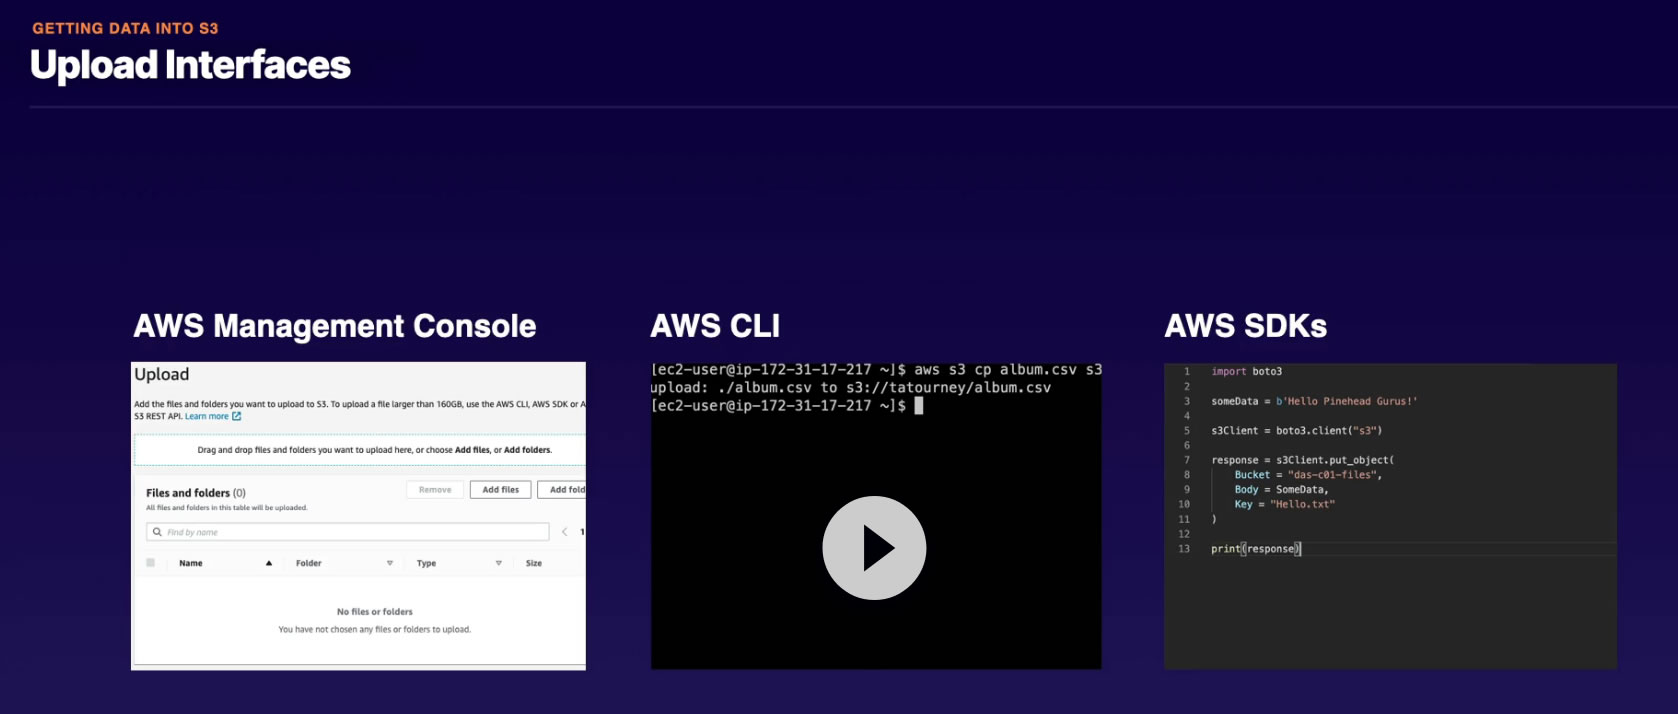This screenshot has height=714, width=1678.
Task: Click the AWS Management Console heading
Action: pos(335,326)
